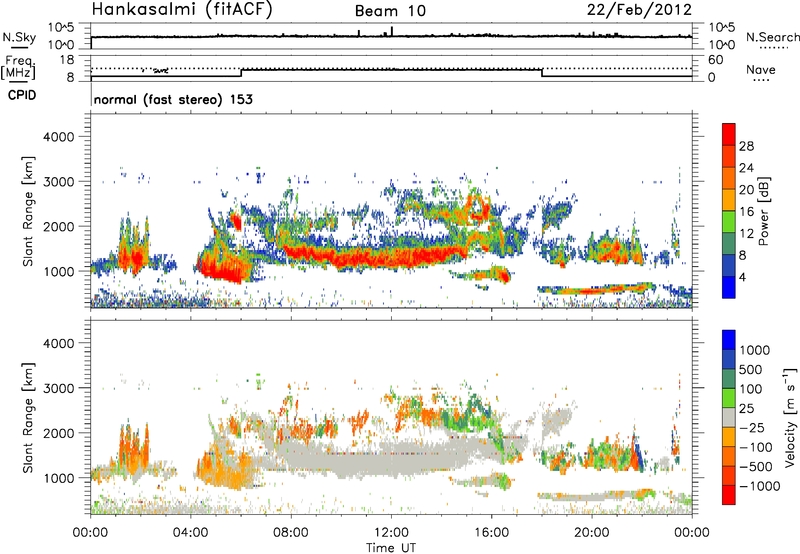Click the 60 tick right of the frequency panel
Viewport: 800px width, 554px height.
715,60
